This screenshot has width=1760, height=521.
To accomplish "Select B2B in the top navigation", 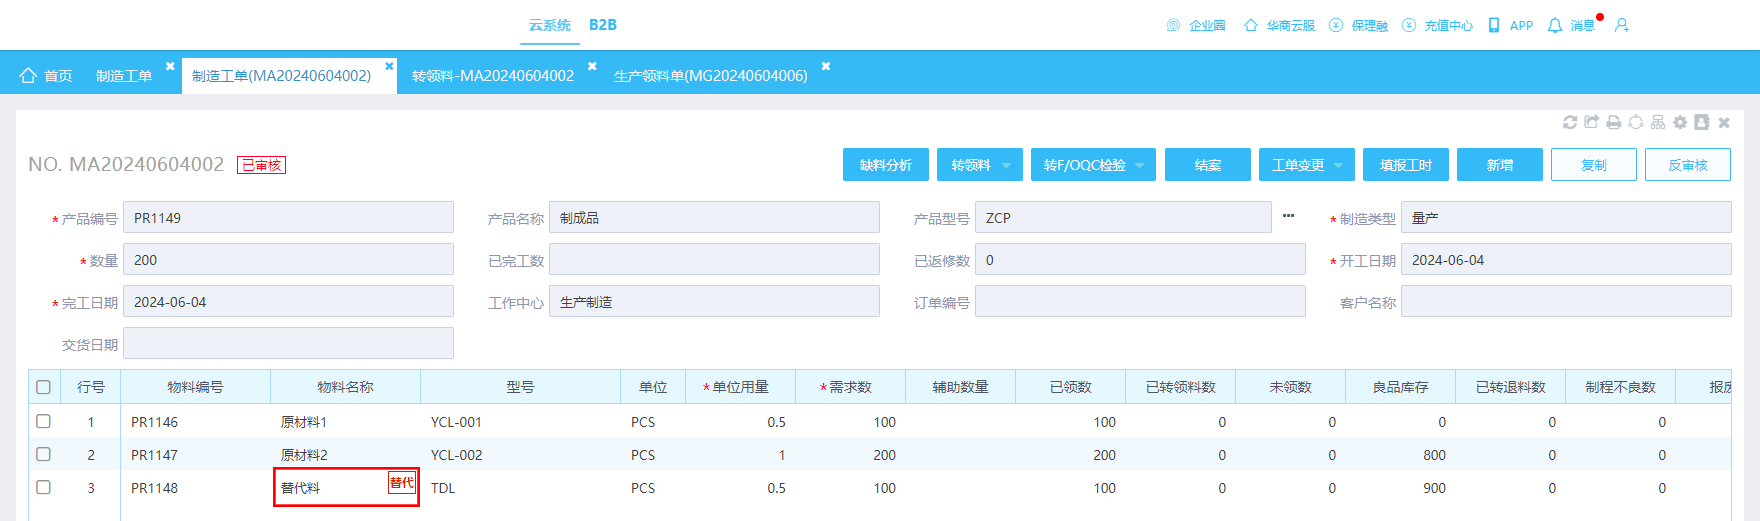I will 603,25.
